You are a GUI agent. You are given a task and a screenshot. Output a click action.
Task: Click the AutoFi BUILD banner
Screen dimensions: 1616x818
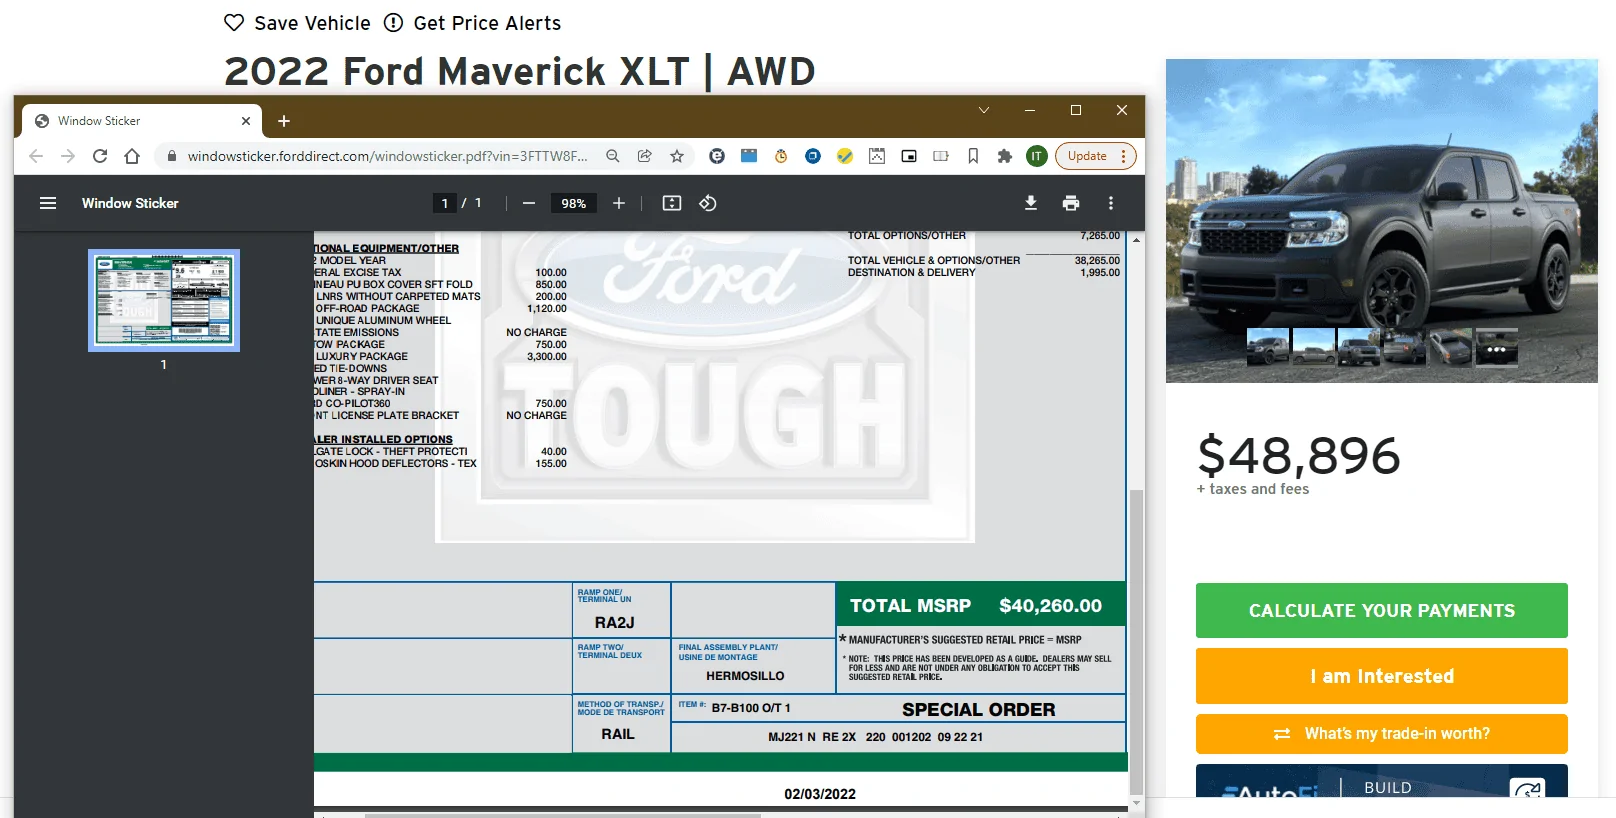[1382, 782]
